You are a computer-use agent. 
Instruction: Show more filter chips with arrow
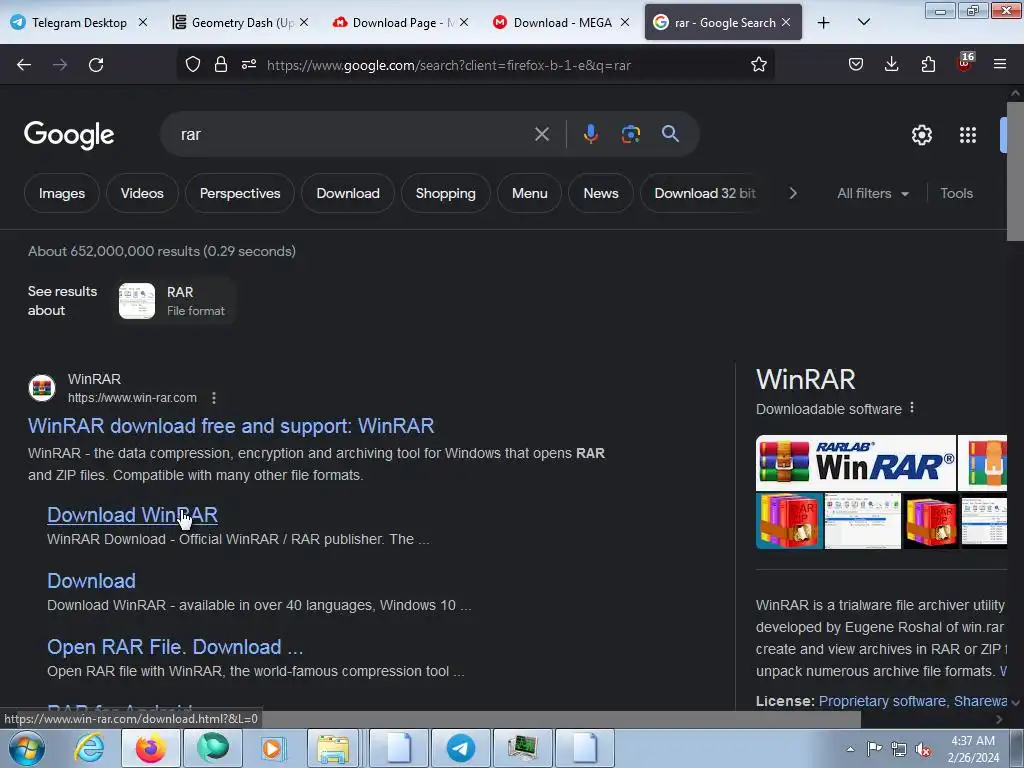793,193
